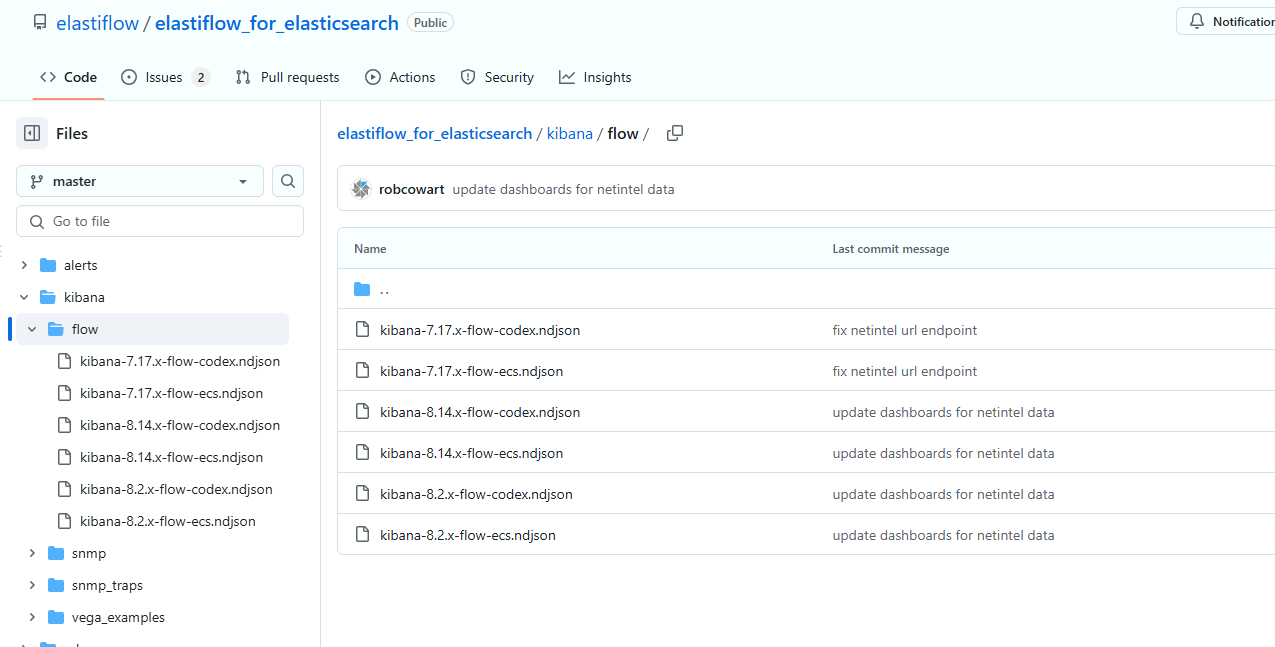This screenshot has height=647, width=1275.
Task: Open kibana-7.17.x-flow-ecs.ndjson in the file tree
Action: coord(172,393)
